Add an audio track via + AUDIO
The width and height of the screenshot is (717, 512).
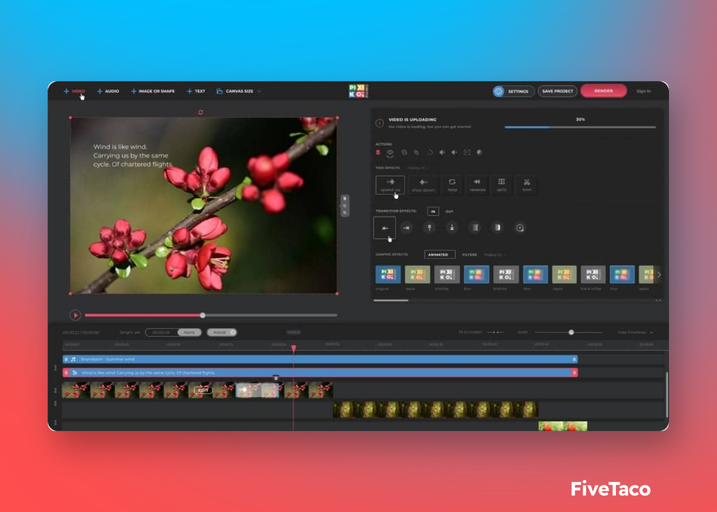(x=108, y=91)
